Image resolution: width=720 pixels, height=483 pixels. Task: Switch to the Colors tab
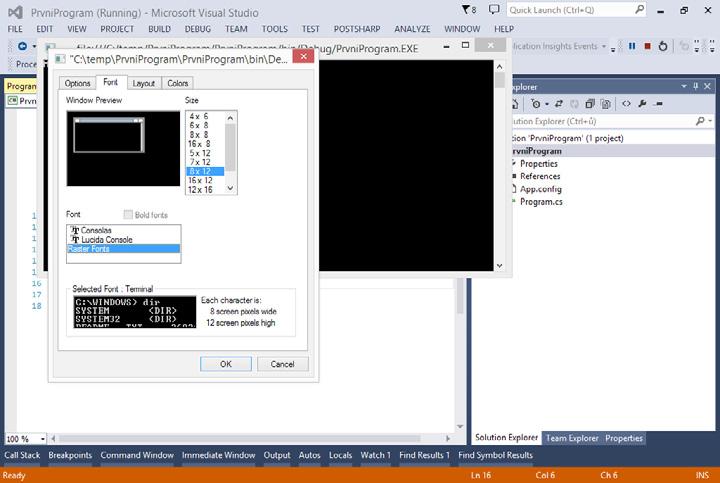click(178, 83)
